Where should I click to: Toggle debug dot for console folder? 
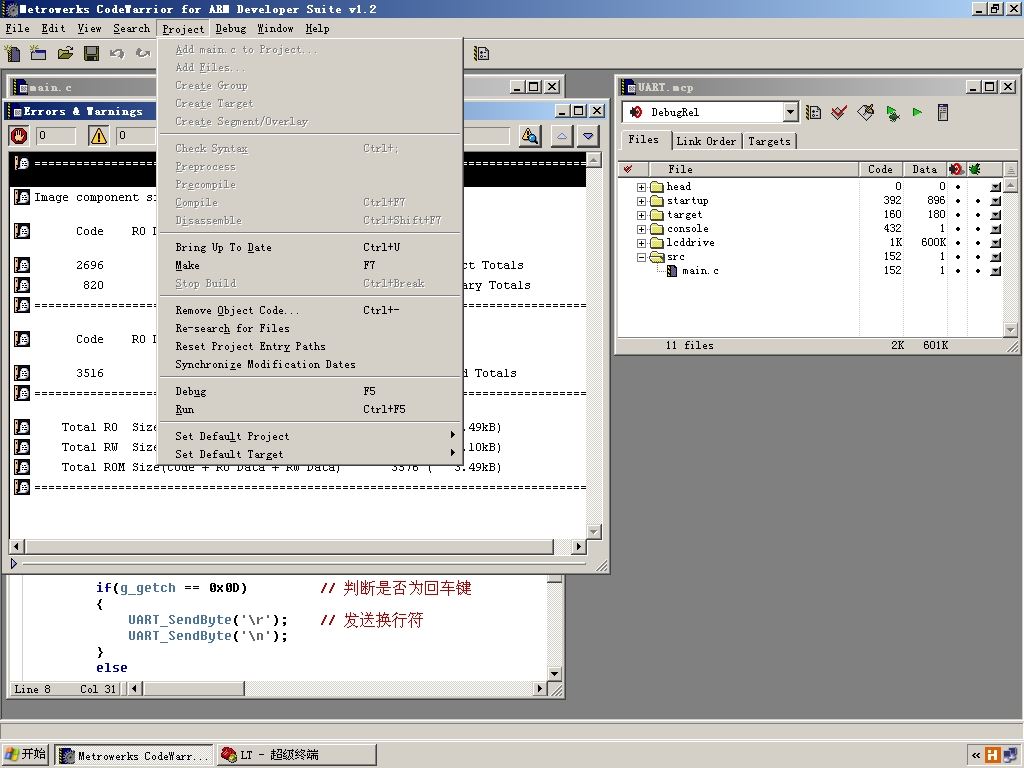978,229
